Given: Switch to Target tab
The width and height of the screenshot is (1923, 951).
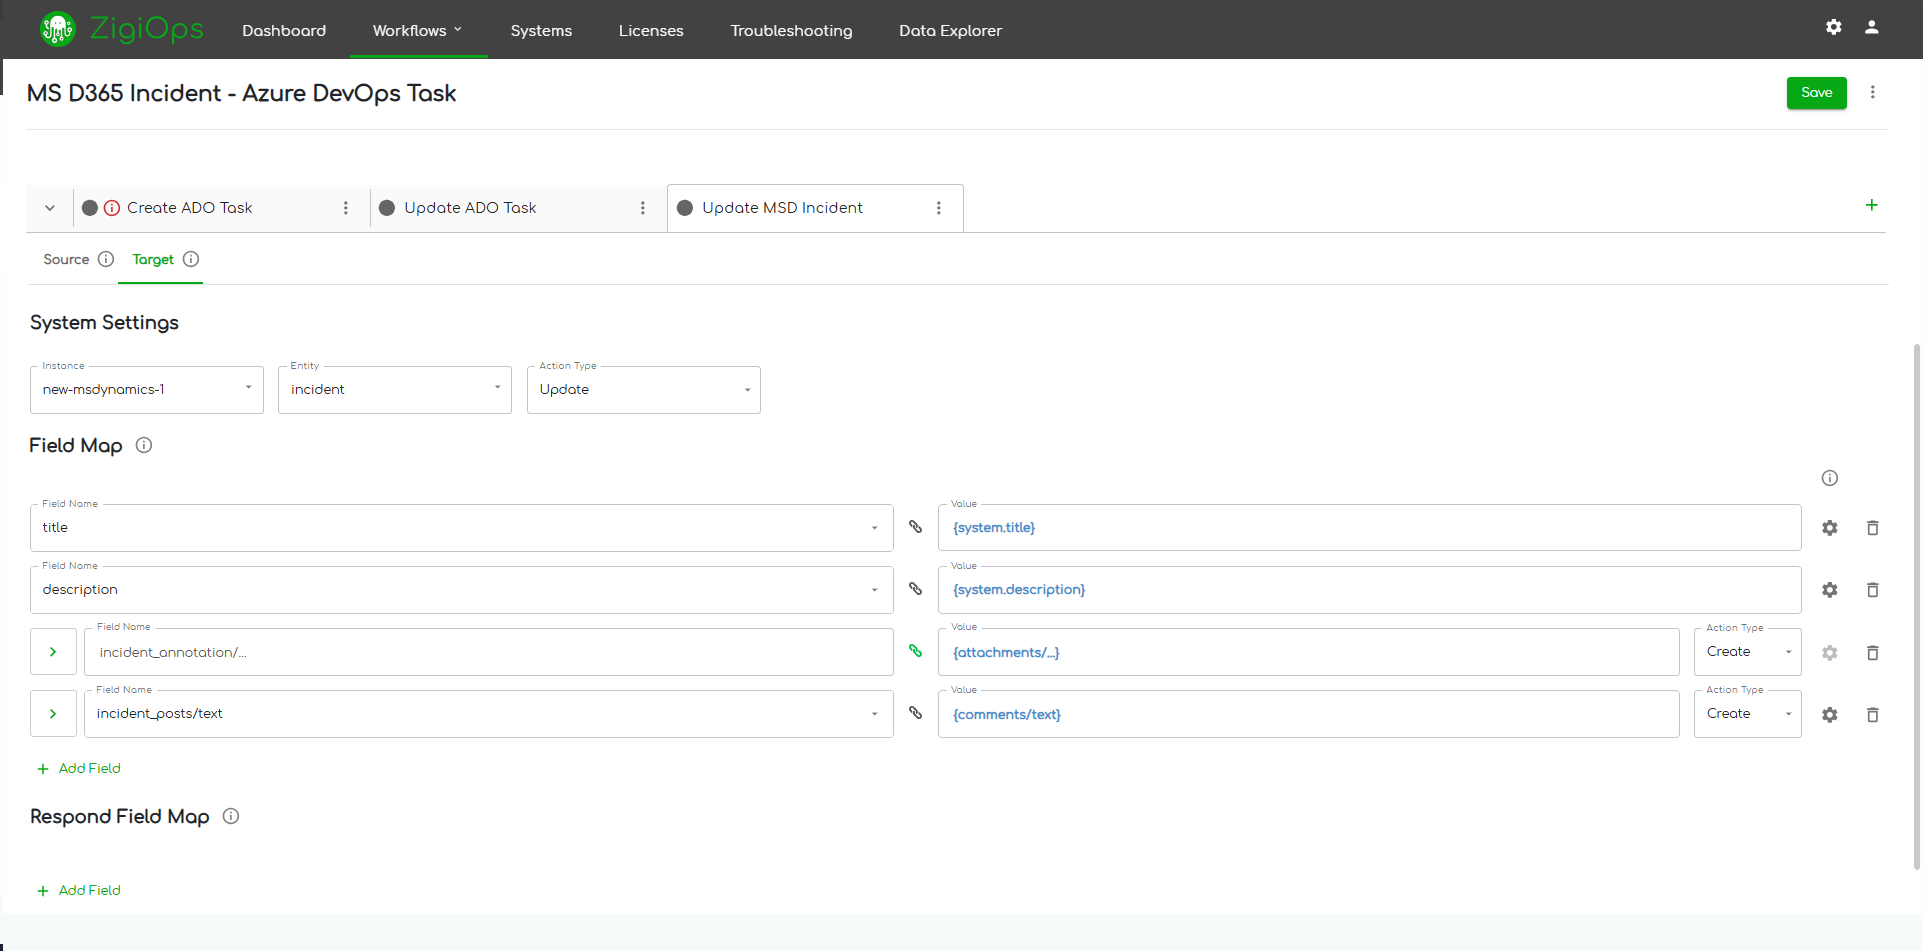Looking at the screenshot, I should point(153,259).
